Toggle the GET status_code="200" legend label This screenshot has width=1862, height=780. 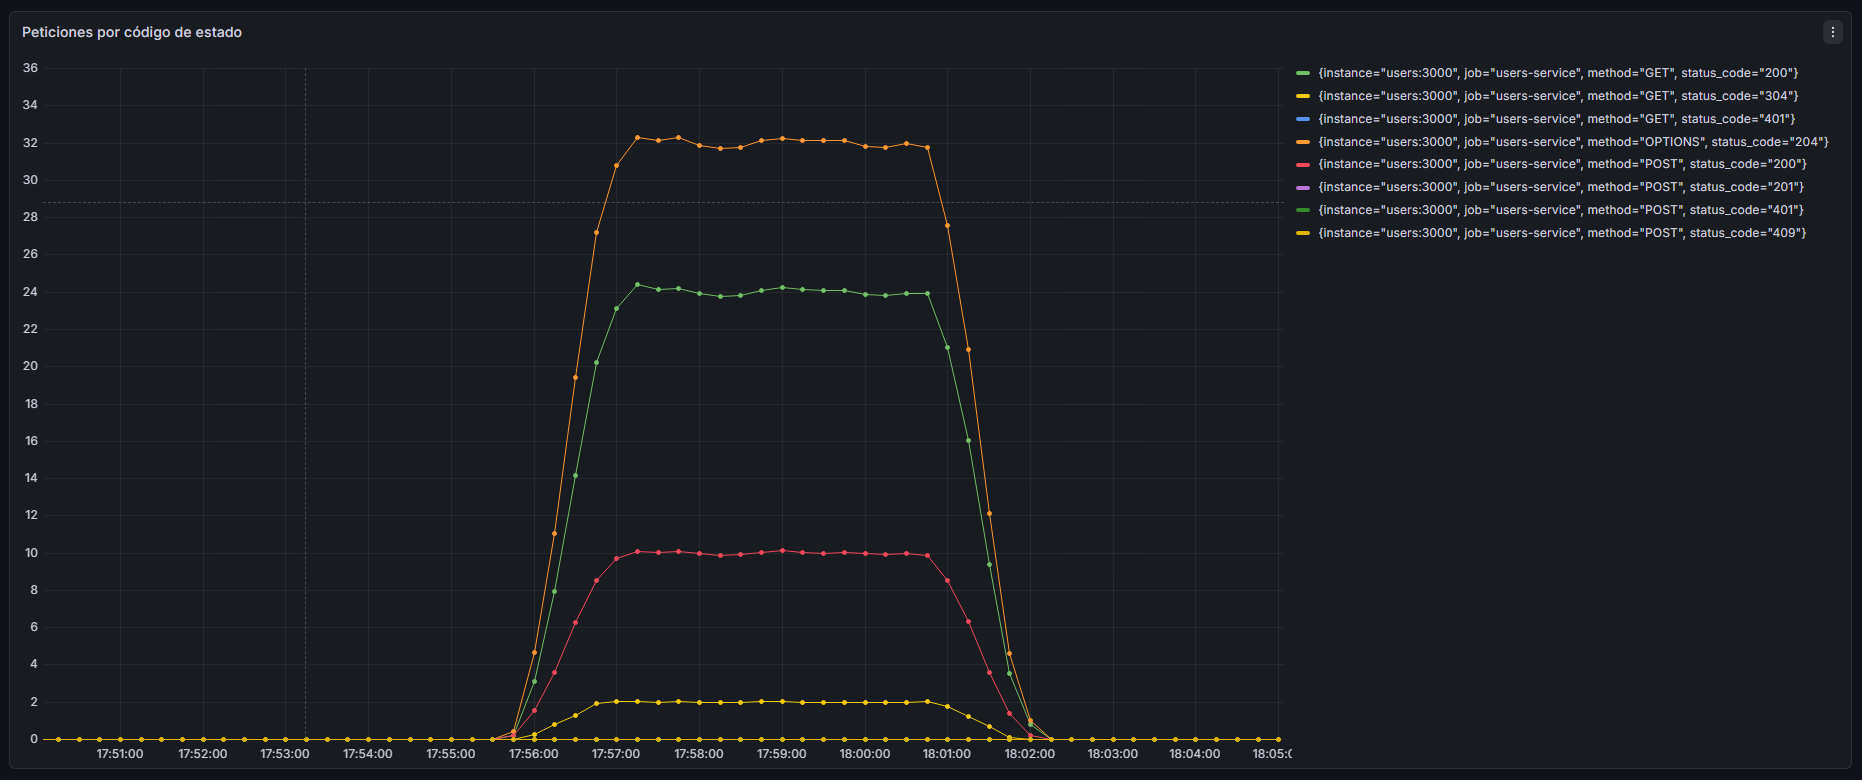(1558, 73)
